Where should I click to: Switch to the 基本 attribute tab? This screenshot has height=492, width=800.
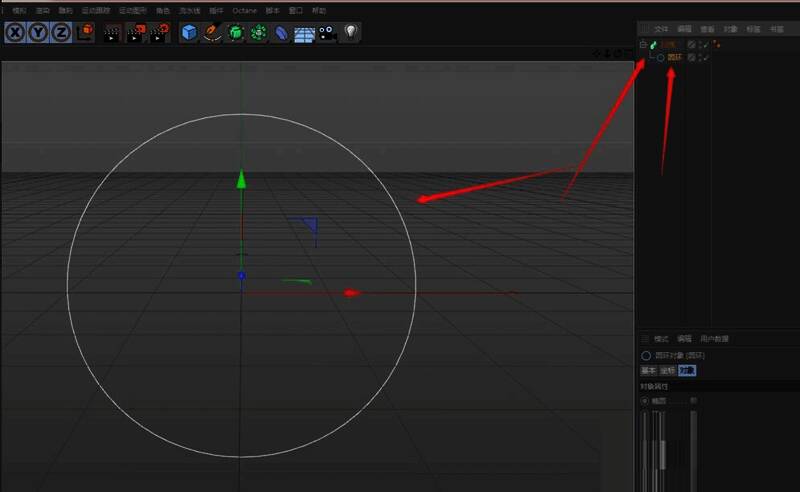(x=648, y=370)
